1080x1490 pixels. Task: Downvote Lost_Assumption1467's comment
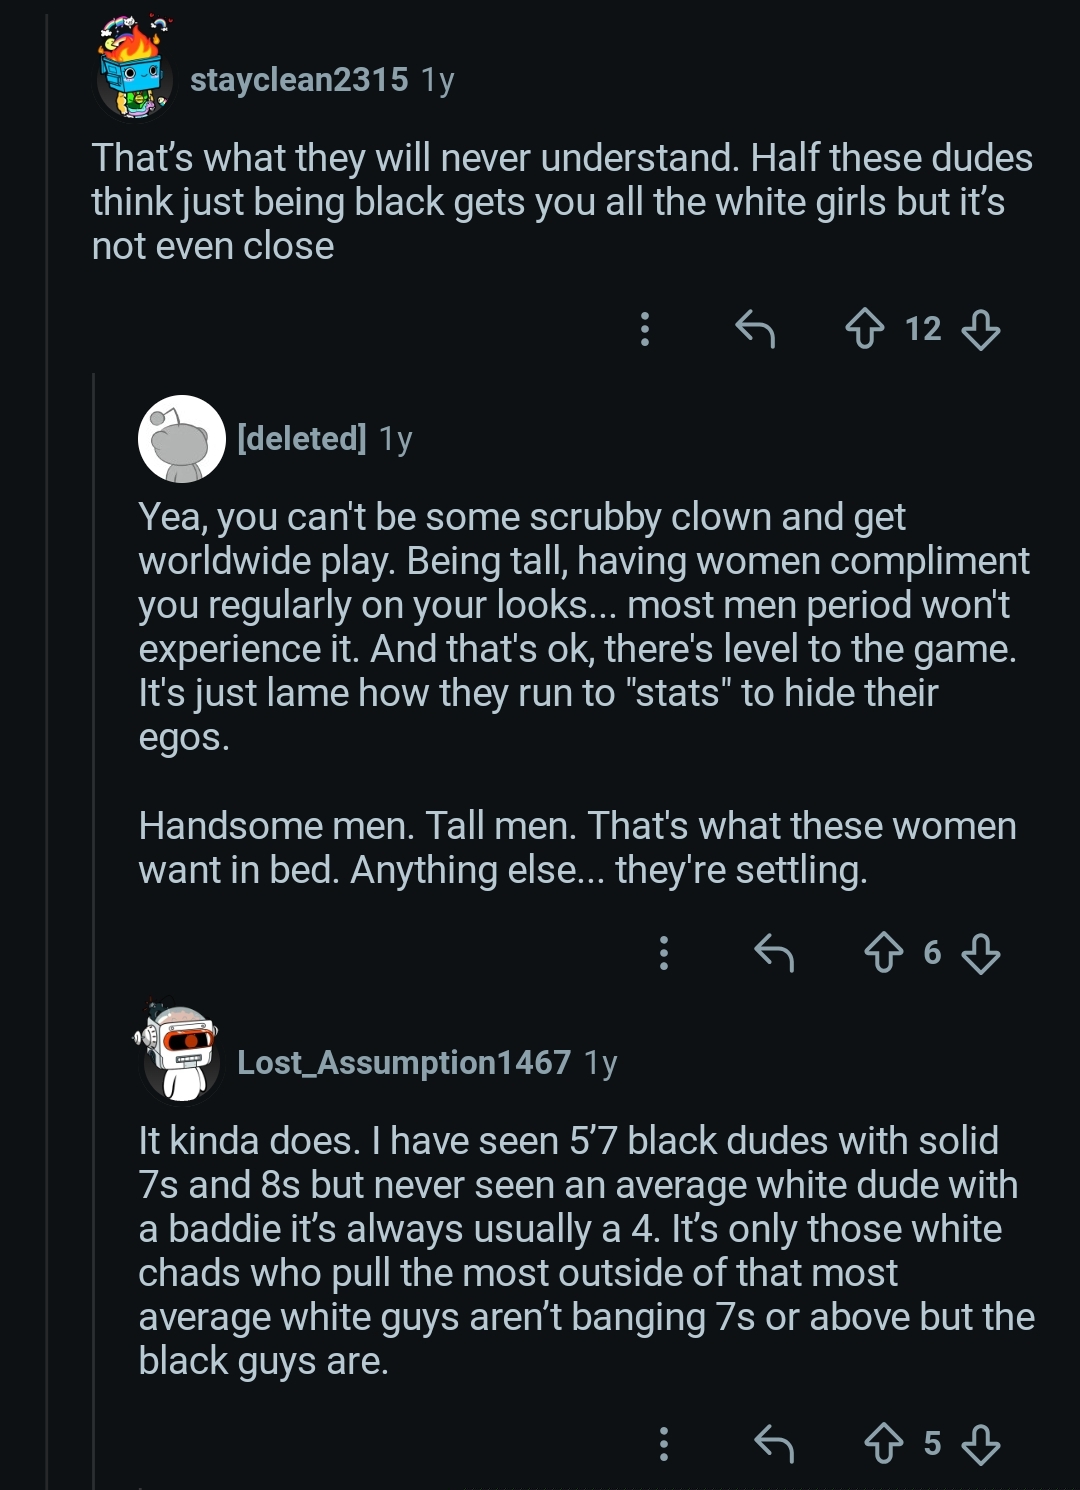980,1443
